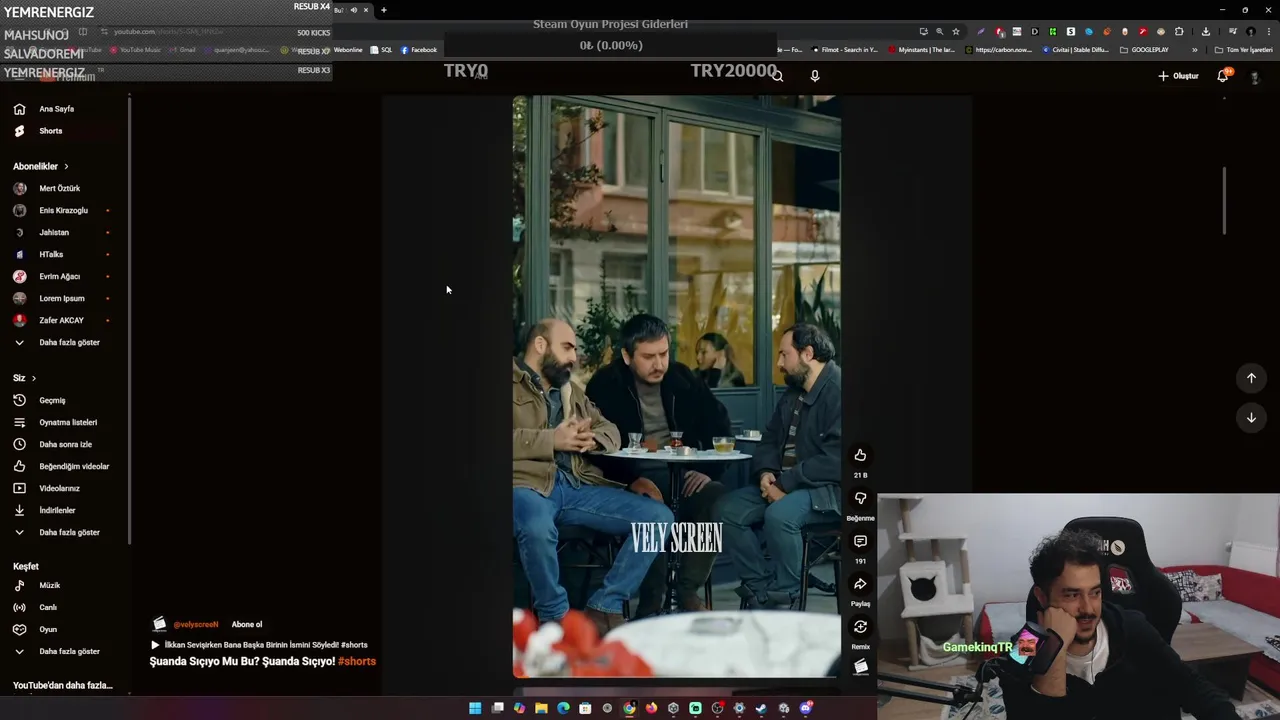Pause the short video player
Image resolution: width=1280 pixels, height=720 pixels.
click(677, 386)
